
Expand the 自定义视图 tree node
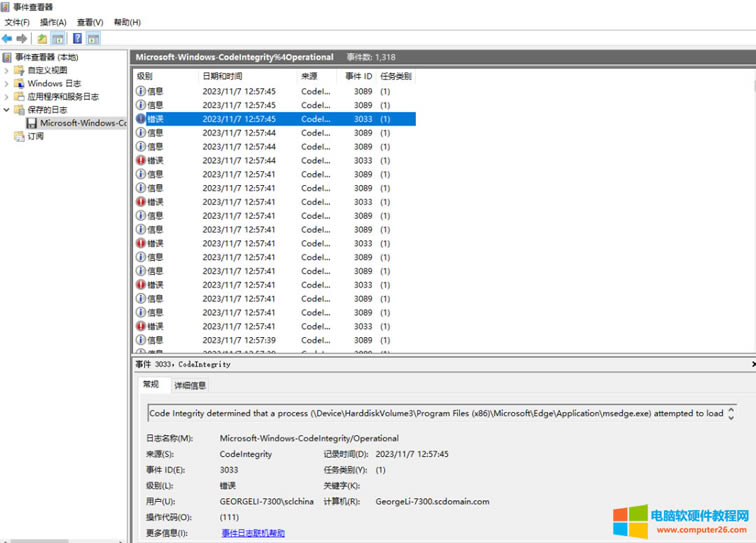(x=7, y=71)
